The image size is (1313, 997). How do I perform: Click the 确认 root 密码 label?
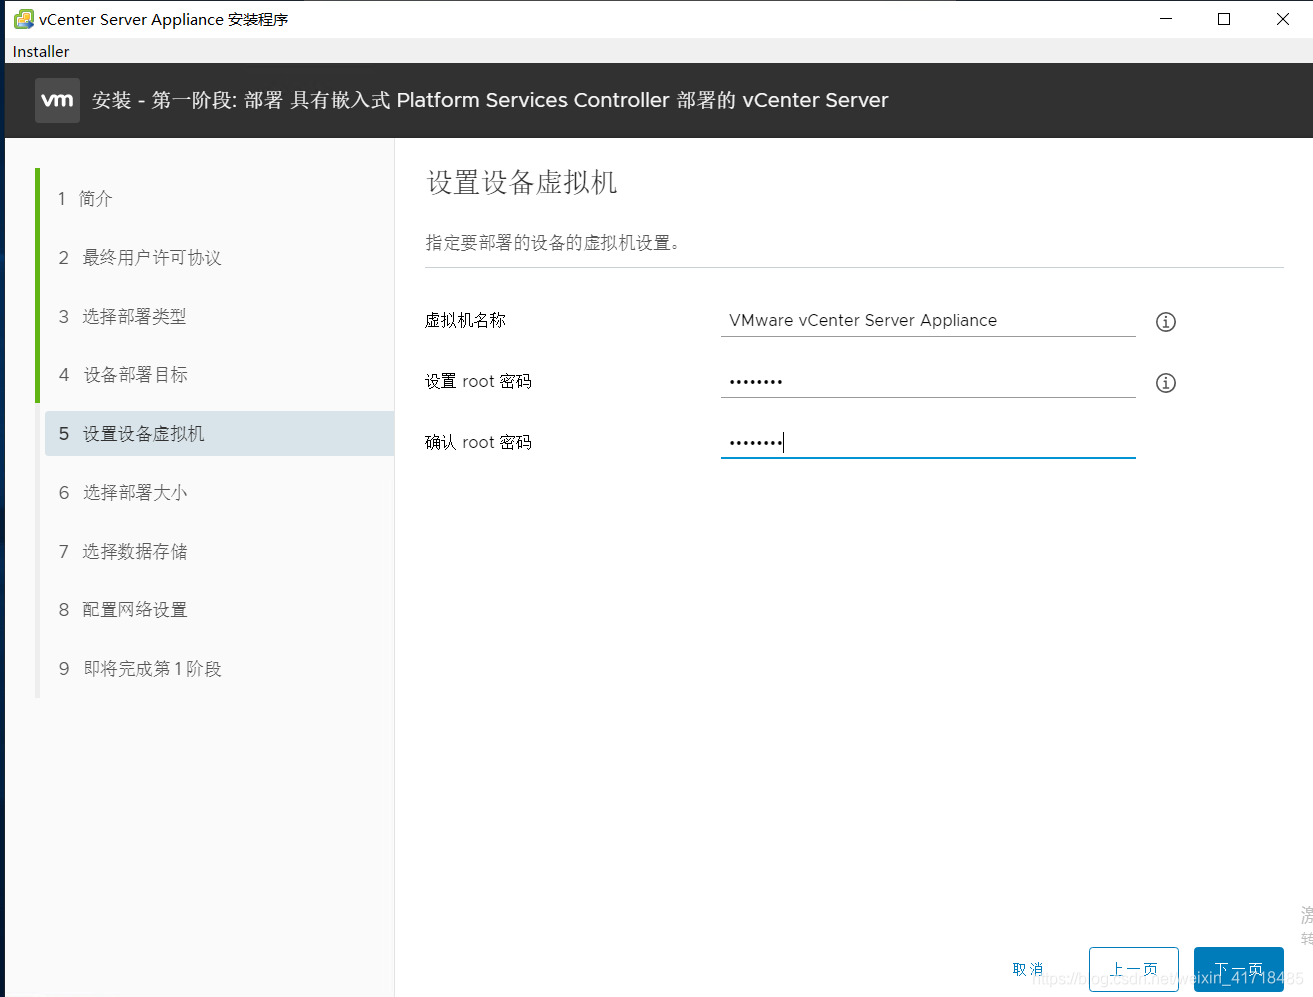(x=478, y=442)
